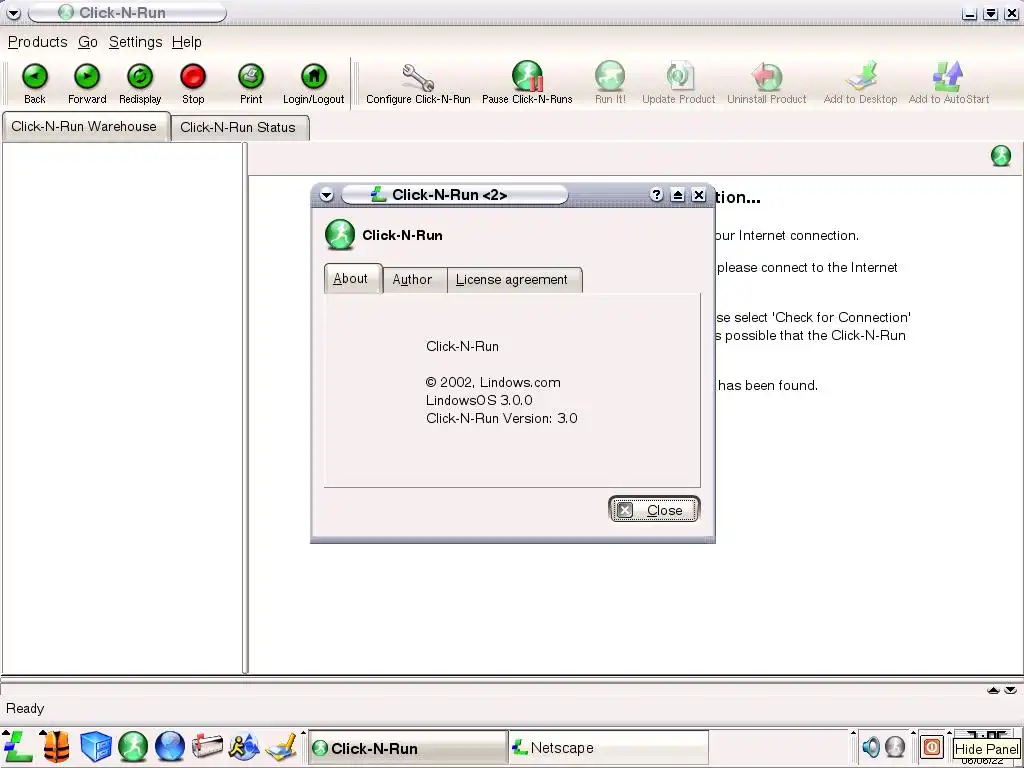The width and height of the screenshot is (1024, 768).
Task: Click the Hide Panel clock area
Action: (x=986, y=746)
